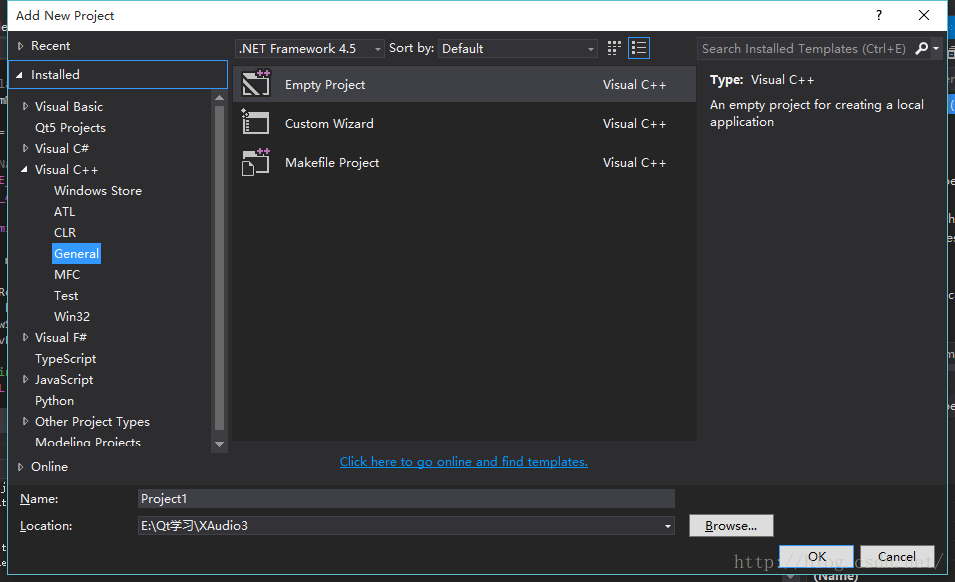
Task: Expand the Visual C# node
Action: 25,148
